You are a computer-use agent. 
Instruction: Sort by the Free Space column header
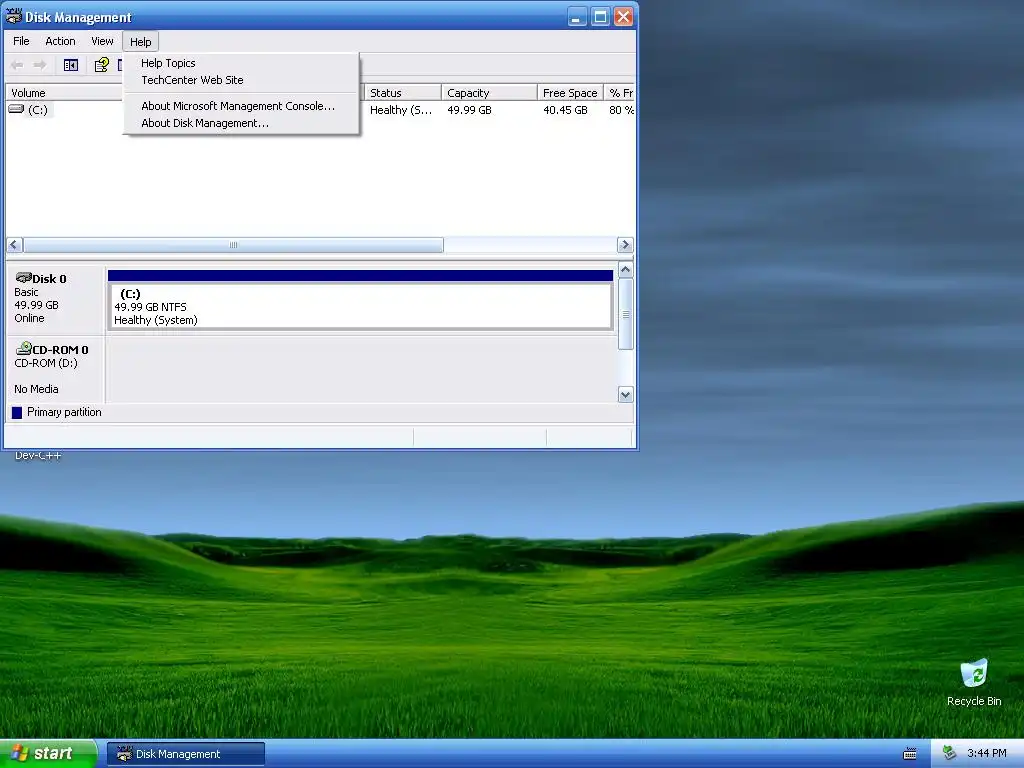pyautogui.click(x=570, y=93)
